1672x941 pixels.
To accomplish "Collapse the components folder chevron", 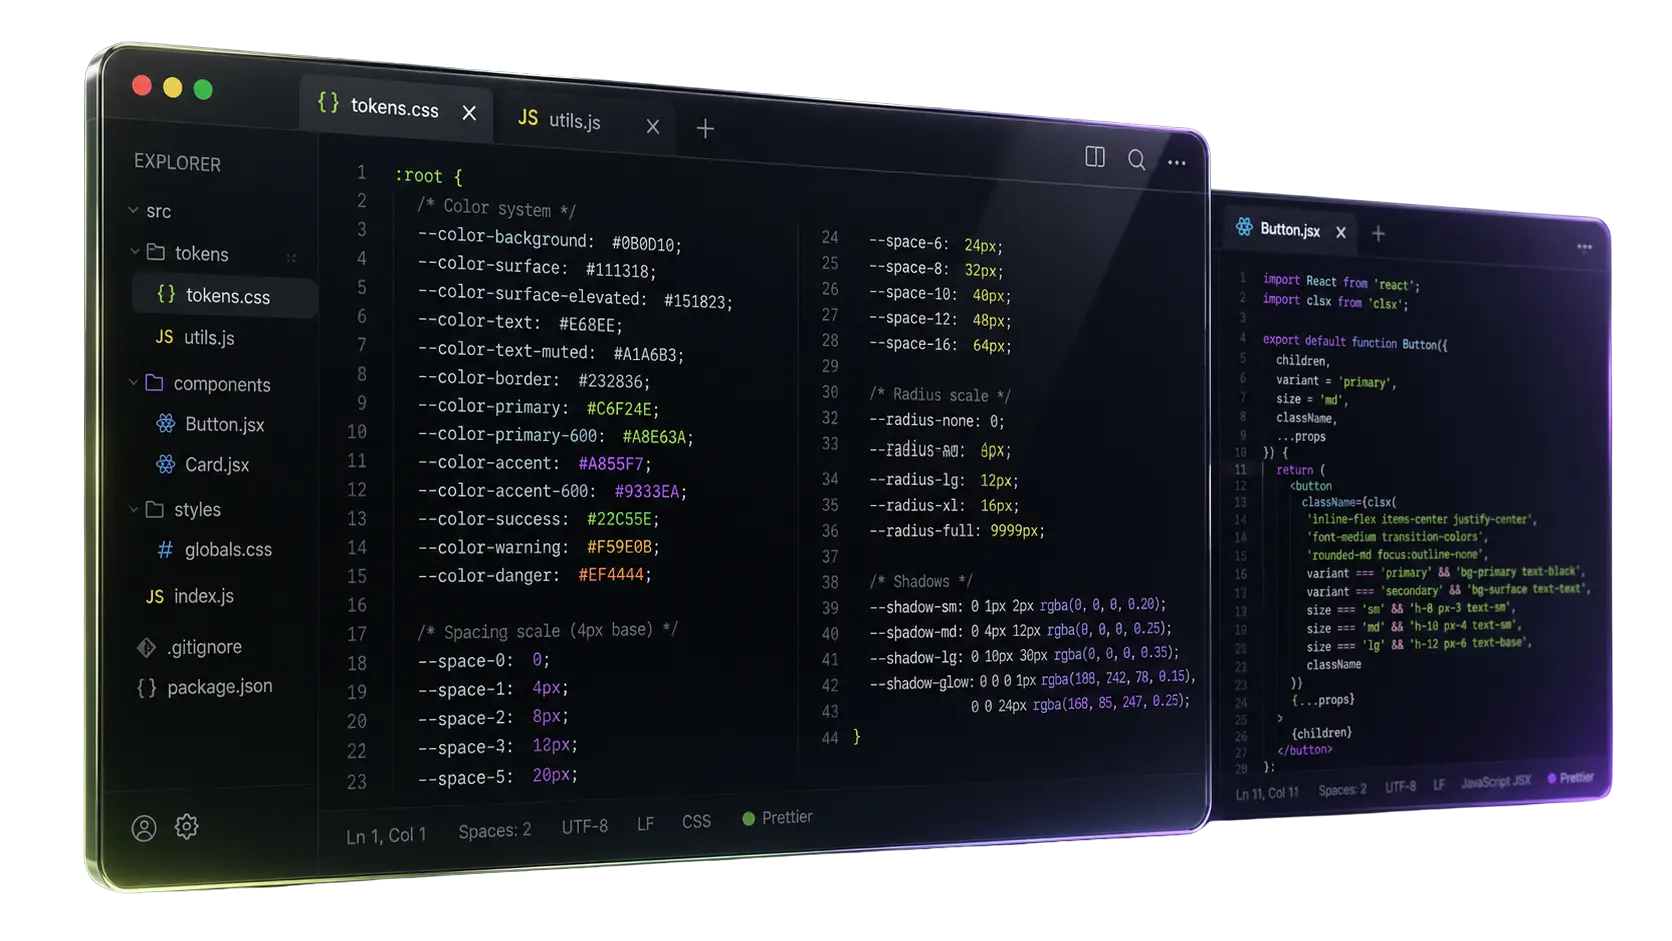I will pyautogui.click(x=133, y=383).
